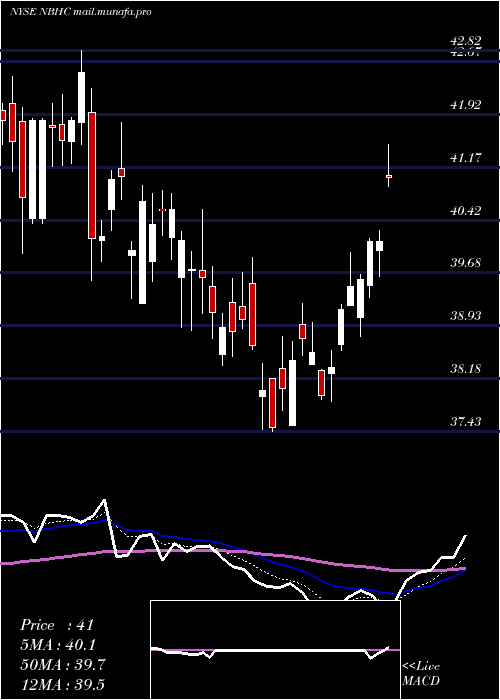
Task: Select the 41.92 price level label
Action: tap(466, 105)
